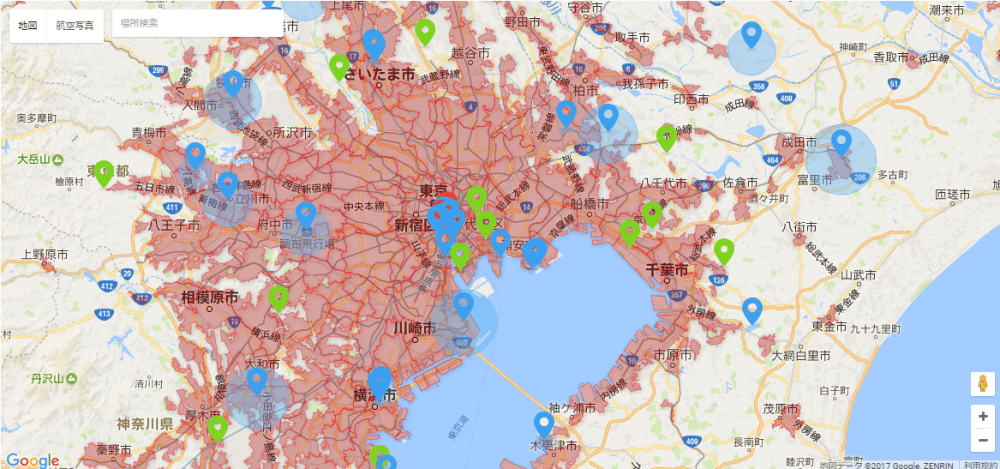Zoom out with the minus button

pyautogui.click(x=983, y=440)
